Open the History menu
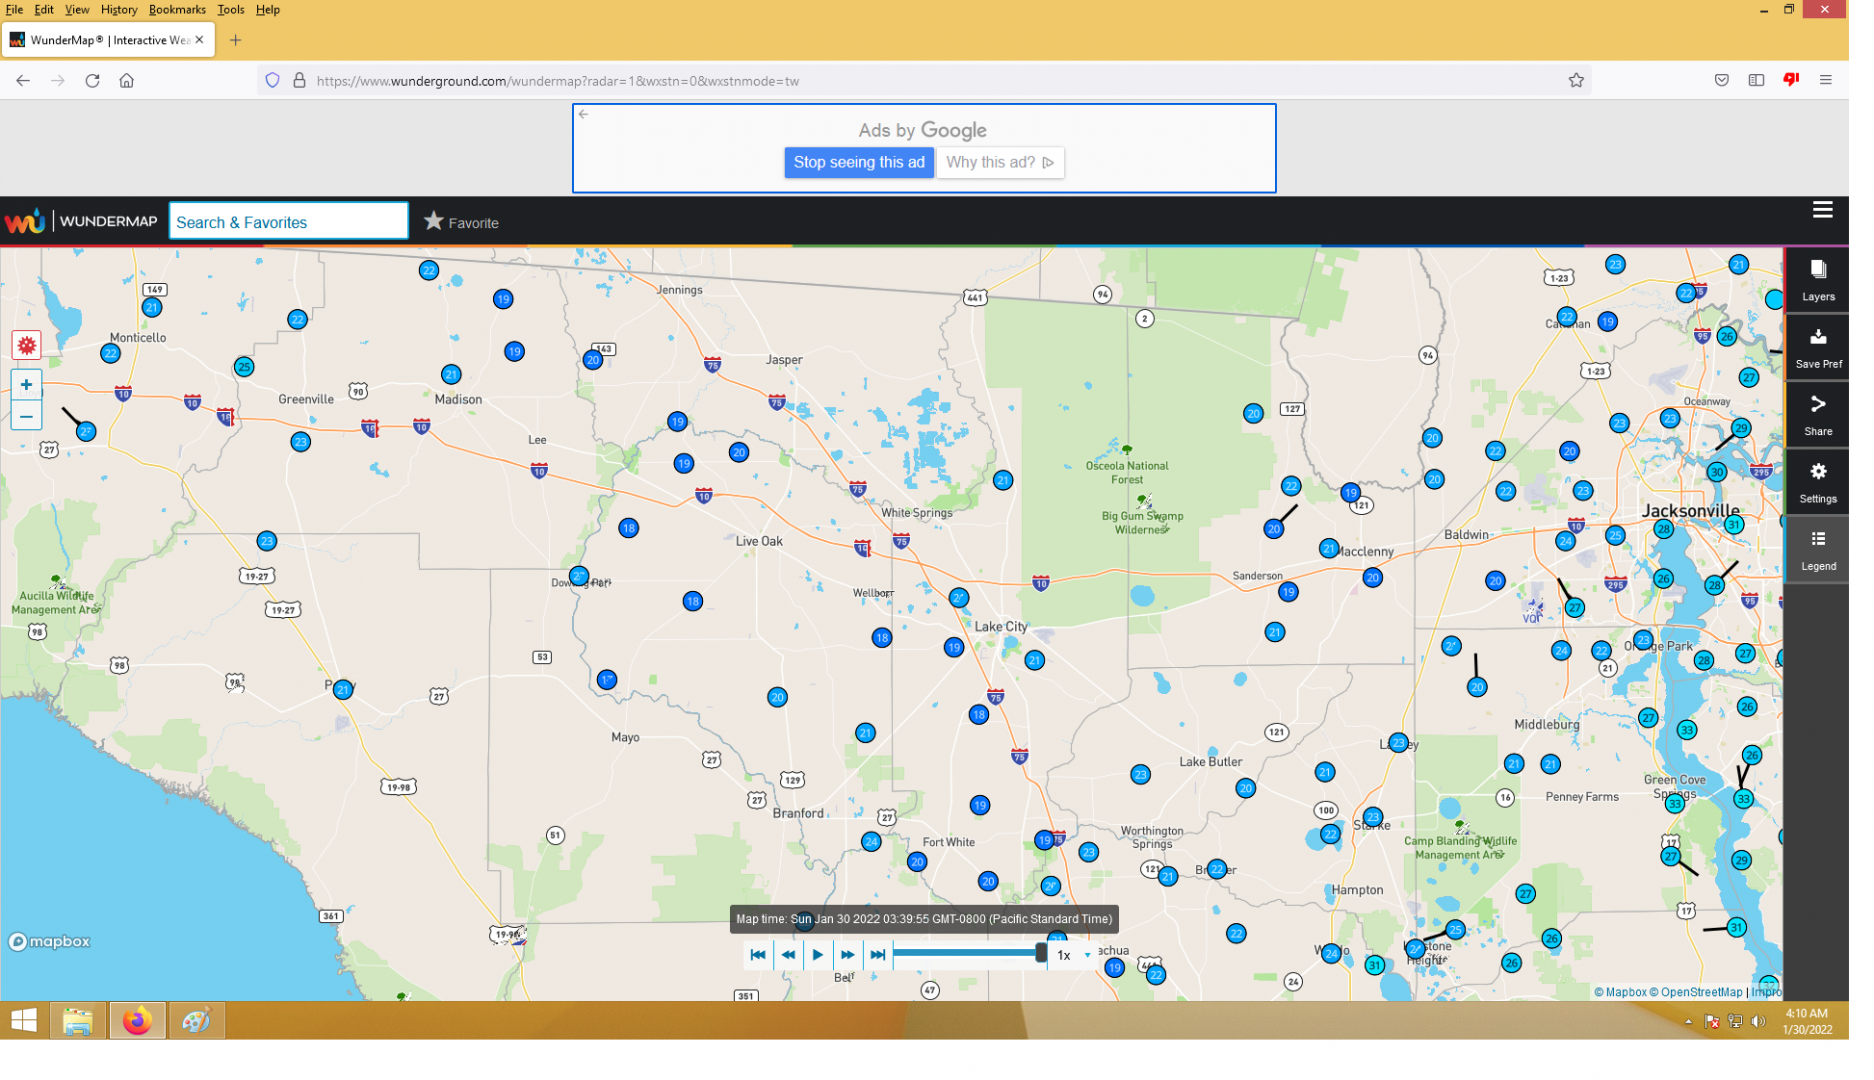Viewport: 1874px width, 1080px height. point(120,10)
